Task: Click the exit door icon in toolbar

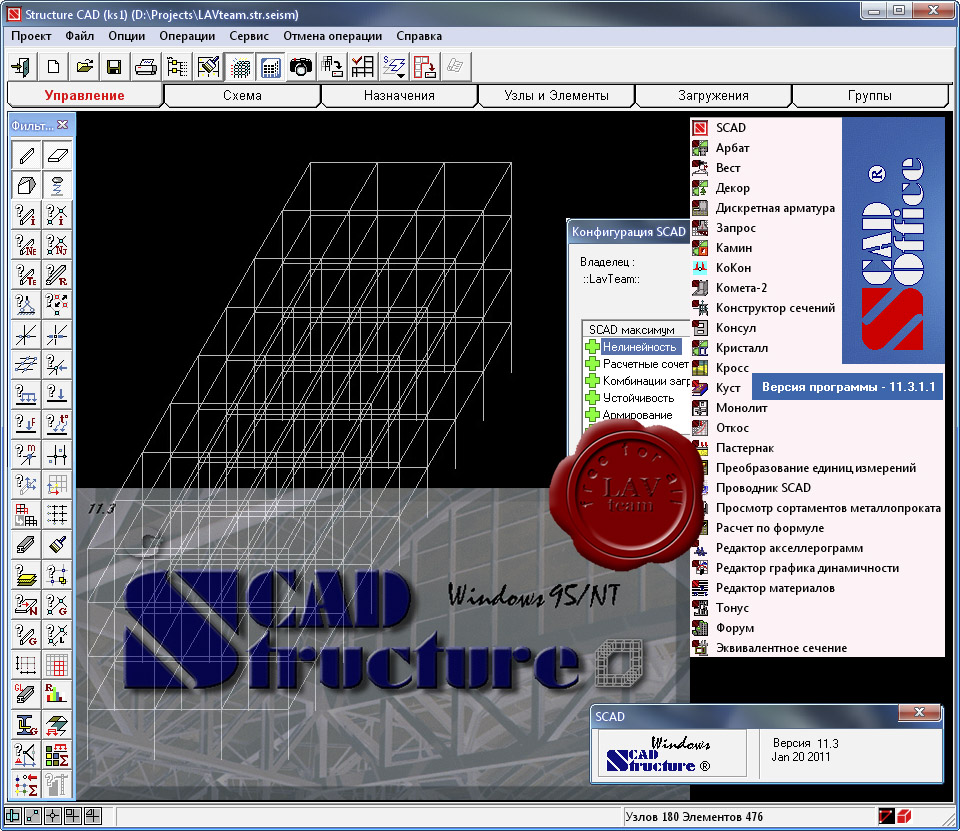Action: [x=22, y=66]
